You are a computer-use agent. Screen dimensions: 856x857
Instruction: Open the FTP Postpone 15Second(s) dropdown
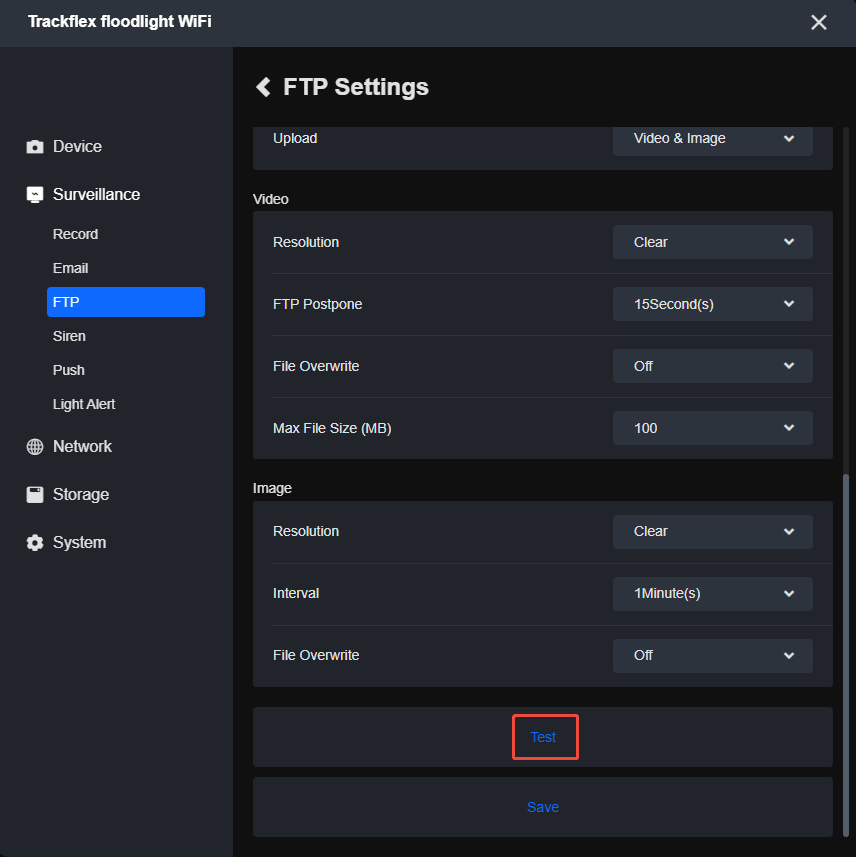[x=712, y=304]
